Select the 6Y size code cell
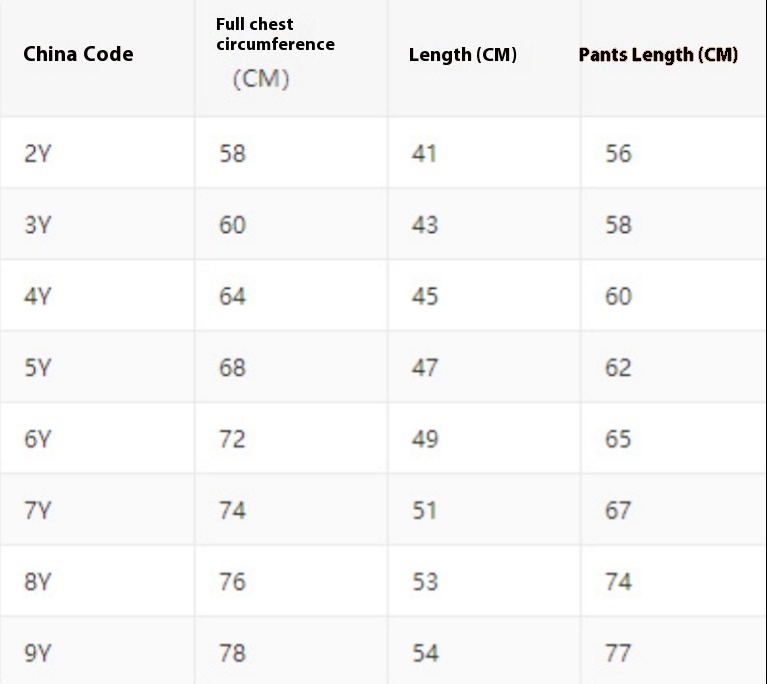Image resolution: width=767 pixels, height=684 pixels. coord(37,439)
